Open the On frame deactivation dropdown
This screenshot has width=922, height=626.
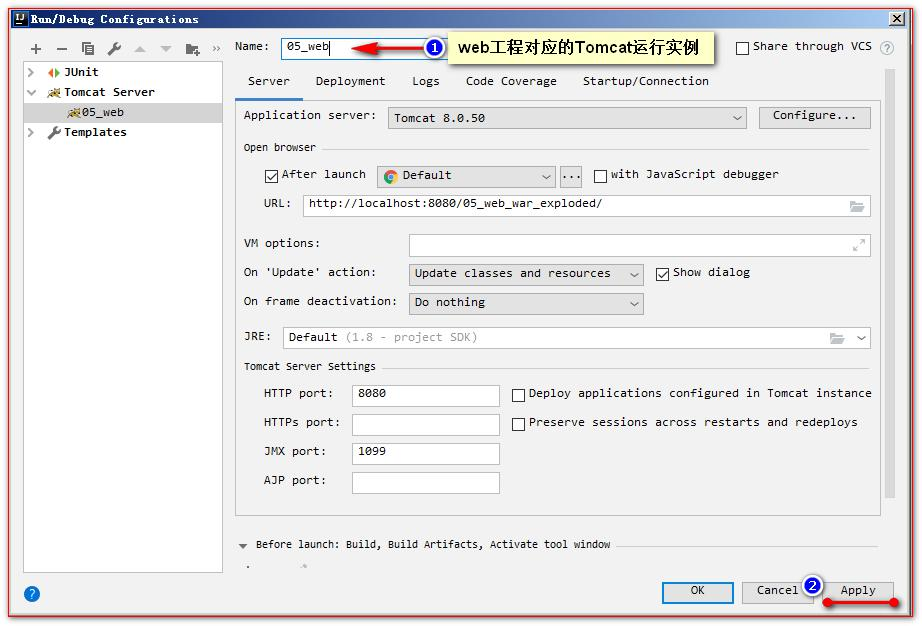526,303
